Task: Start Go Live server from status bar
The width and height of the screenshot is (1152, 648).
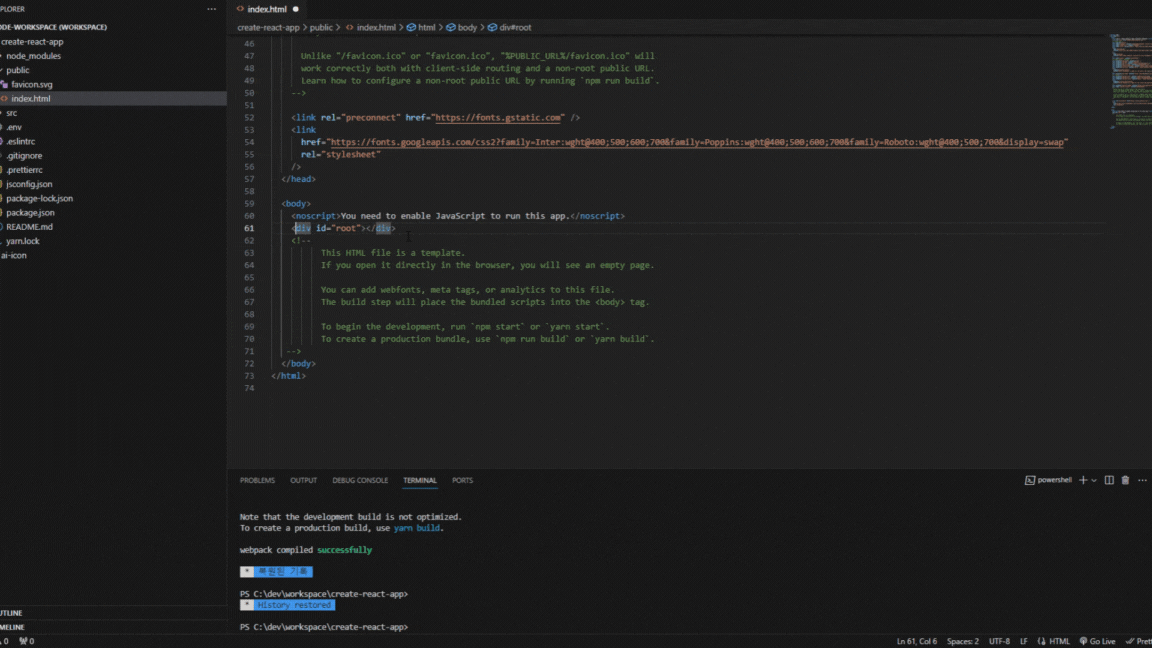Action: (1097, 641)
